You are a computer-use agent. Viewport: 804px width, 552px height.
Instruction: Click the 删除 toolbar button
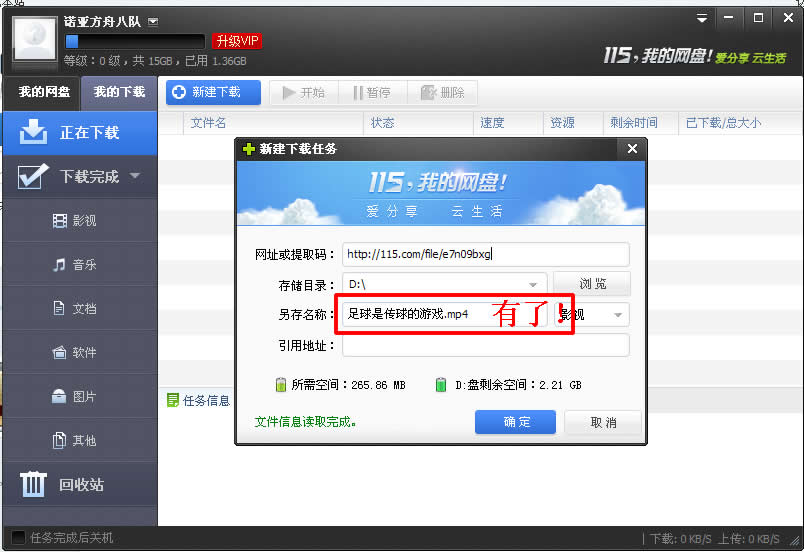(x=443, y=93)
